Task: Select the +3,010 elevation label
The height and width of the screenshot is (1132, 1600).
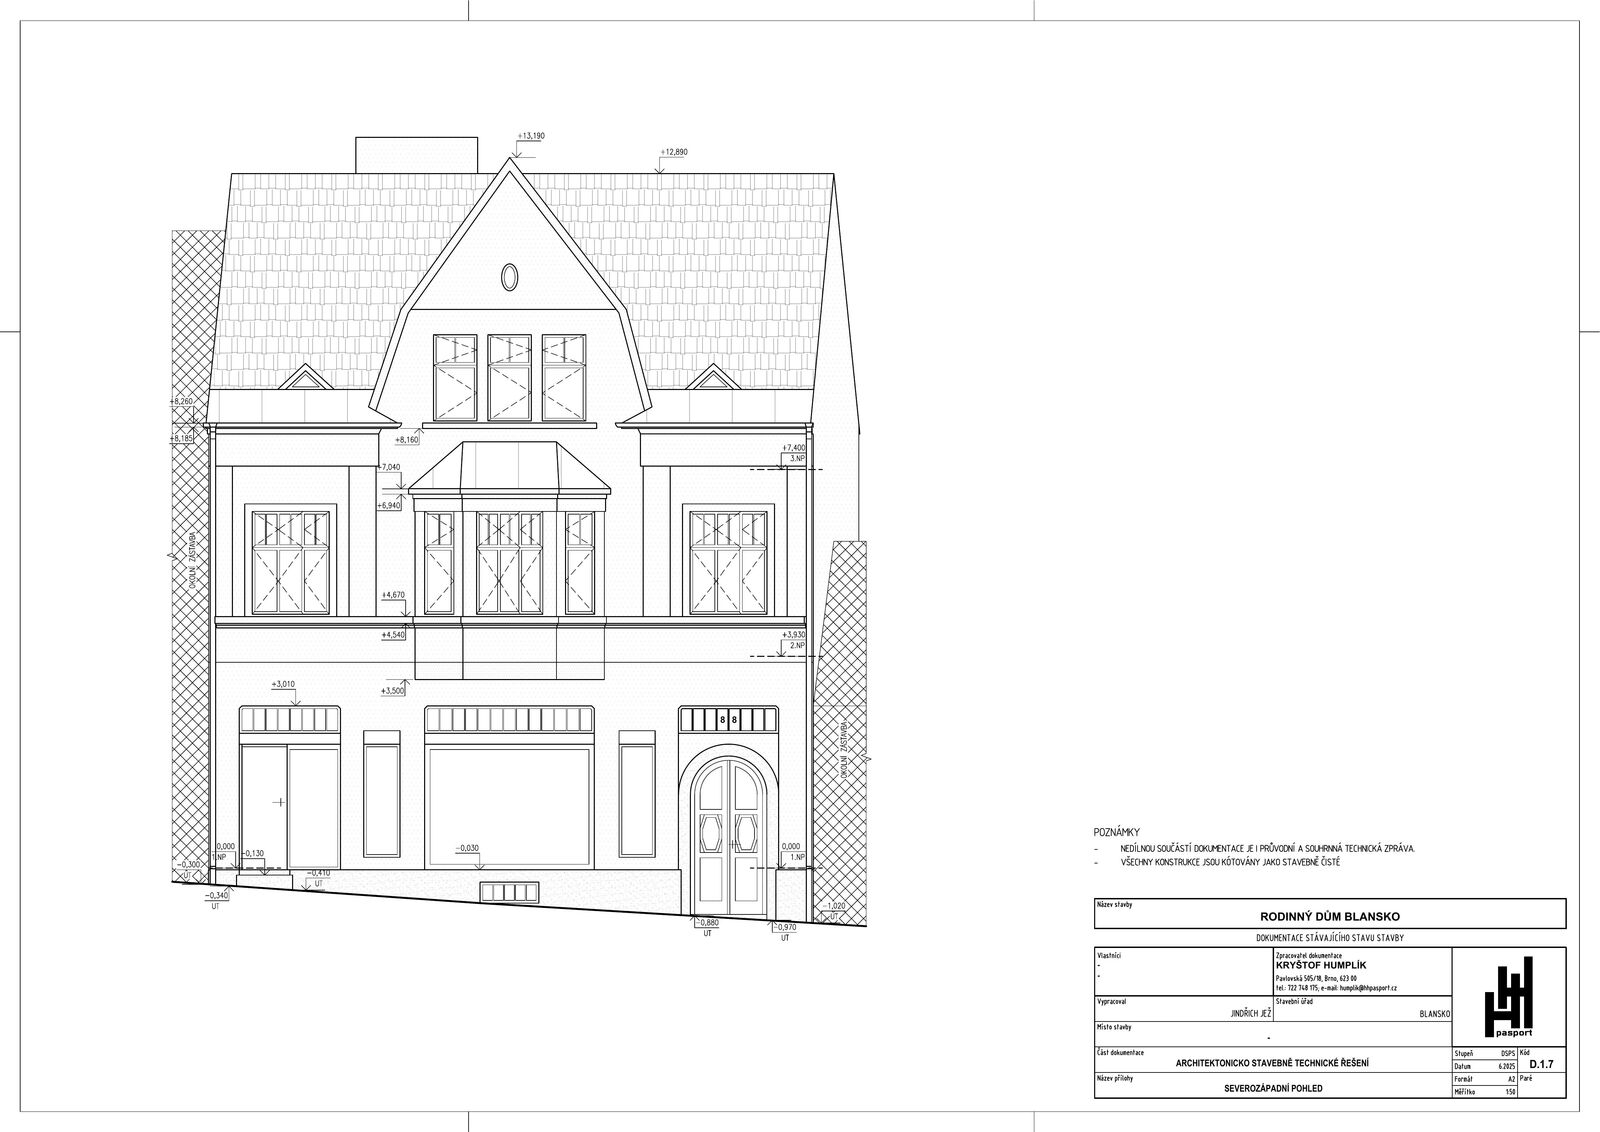Action: click(283, 685)
